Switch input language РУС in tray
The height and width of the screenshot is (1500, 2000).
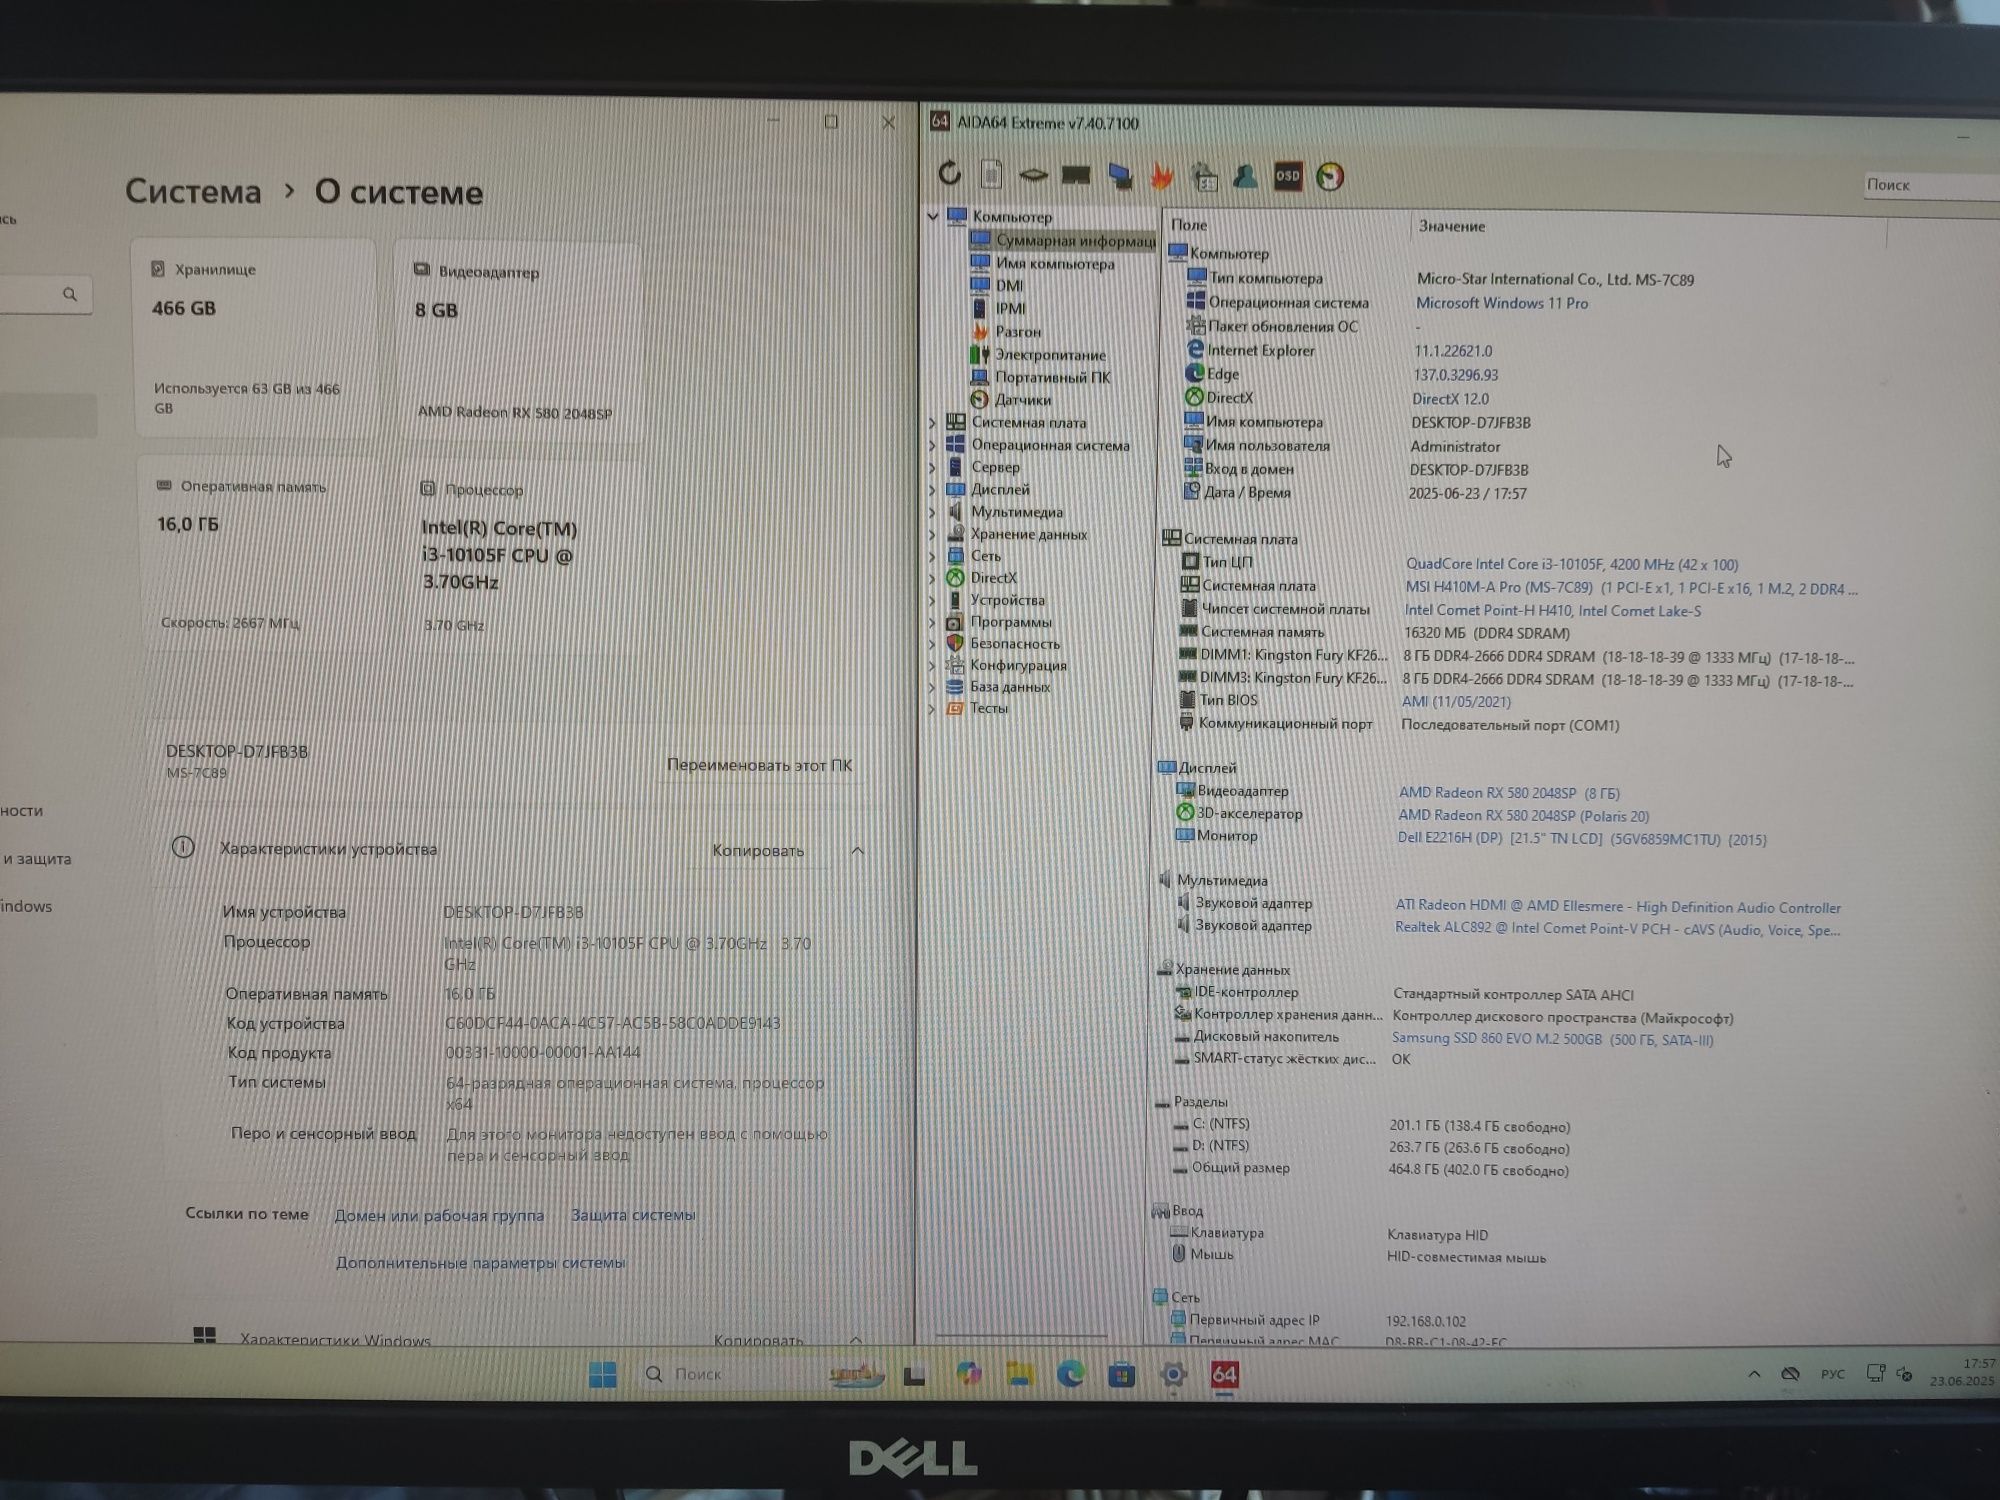[x=1832, y=1374]
